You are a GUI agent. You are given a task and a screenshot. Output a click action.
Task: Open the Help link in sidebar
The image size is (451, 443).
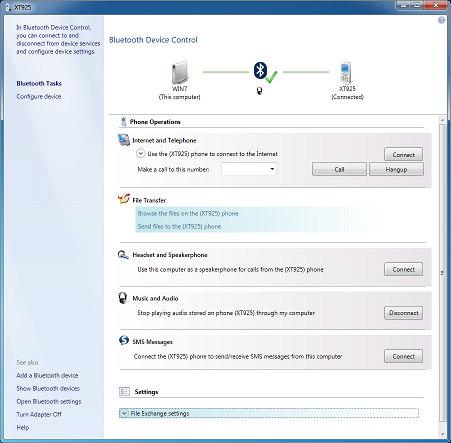point(23,427)
